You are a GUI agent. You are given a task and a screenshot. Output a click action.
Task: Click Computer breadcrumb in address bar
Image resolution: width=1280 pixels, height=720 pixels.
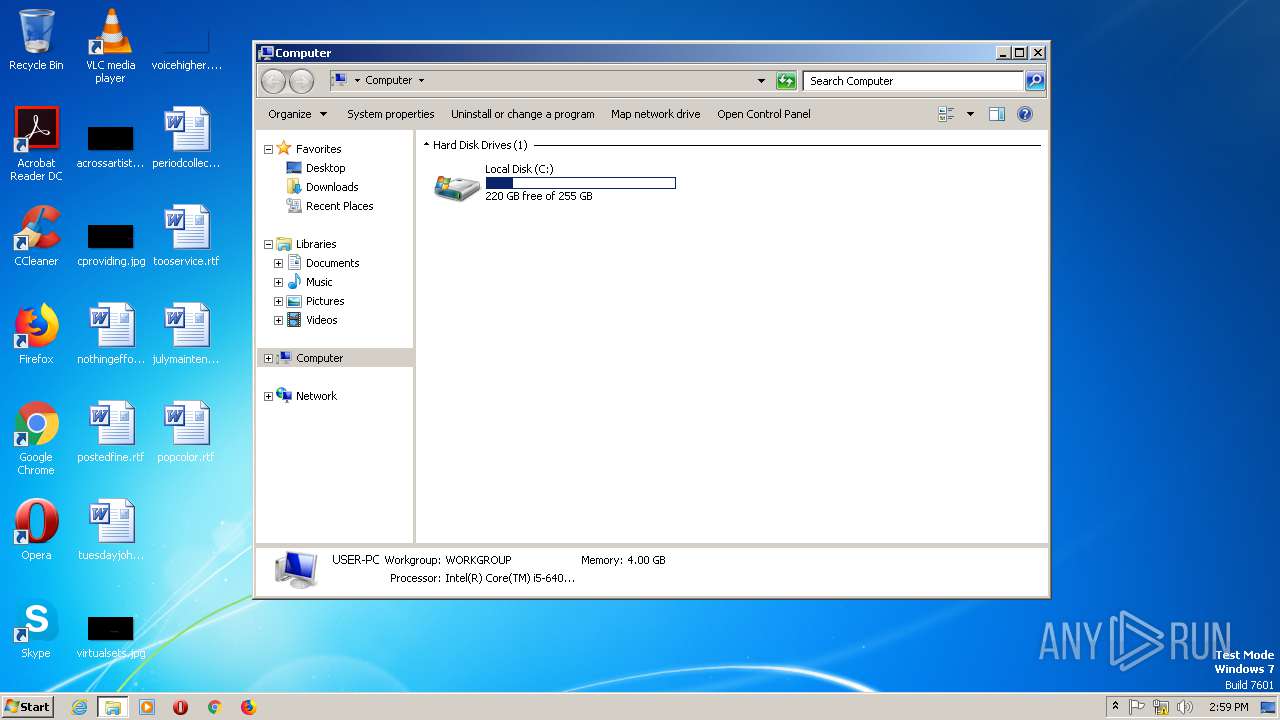[388, 80]
